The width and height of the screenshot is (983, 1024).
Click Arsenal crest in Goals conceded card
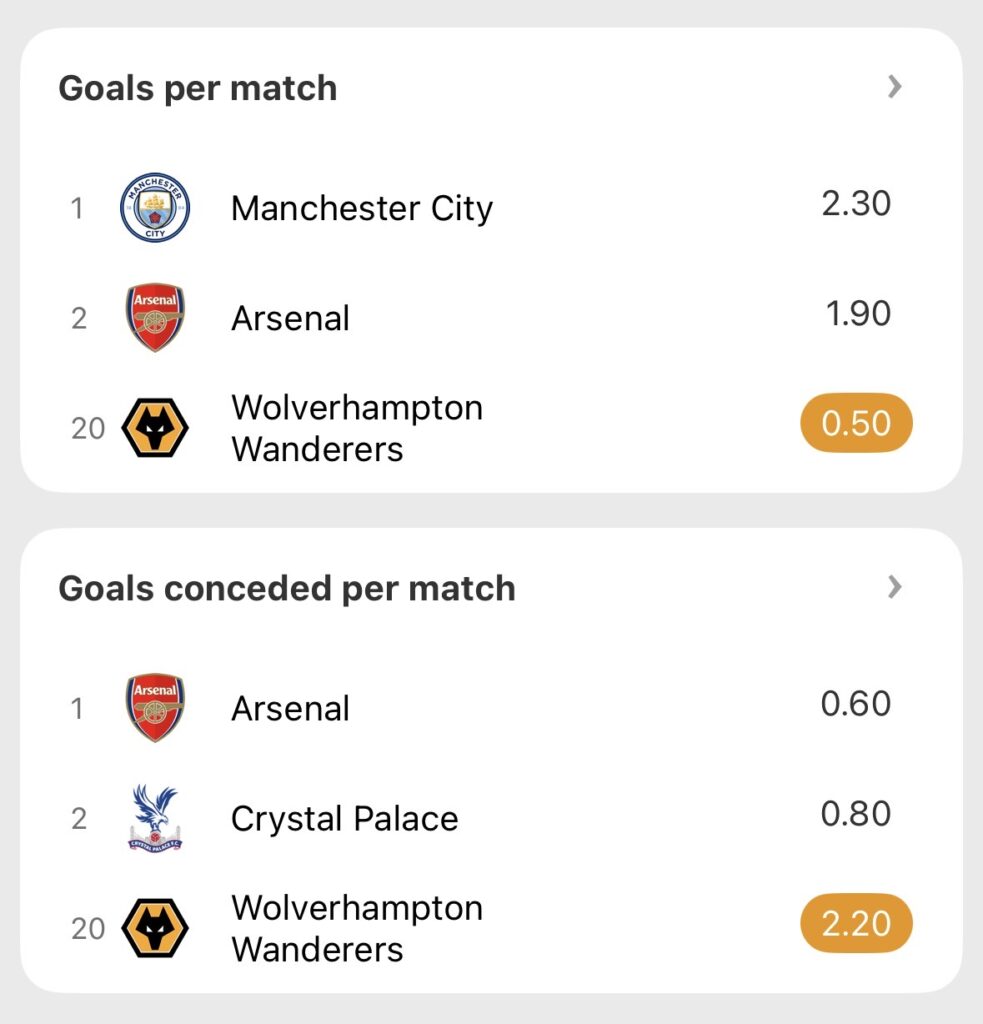click(x=155, y=708)
